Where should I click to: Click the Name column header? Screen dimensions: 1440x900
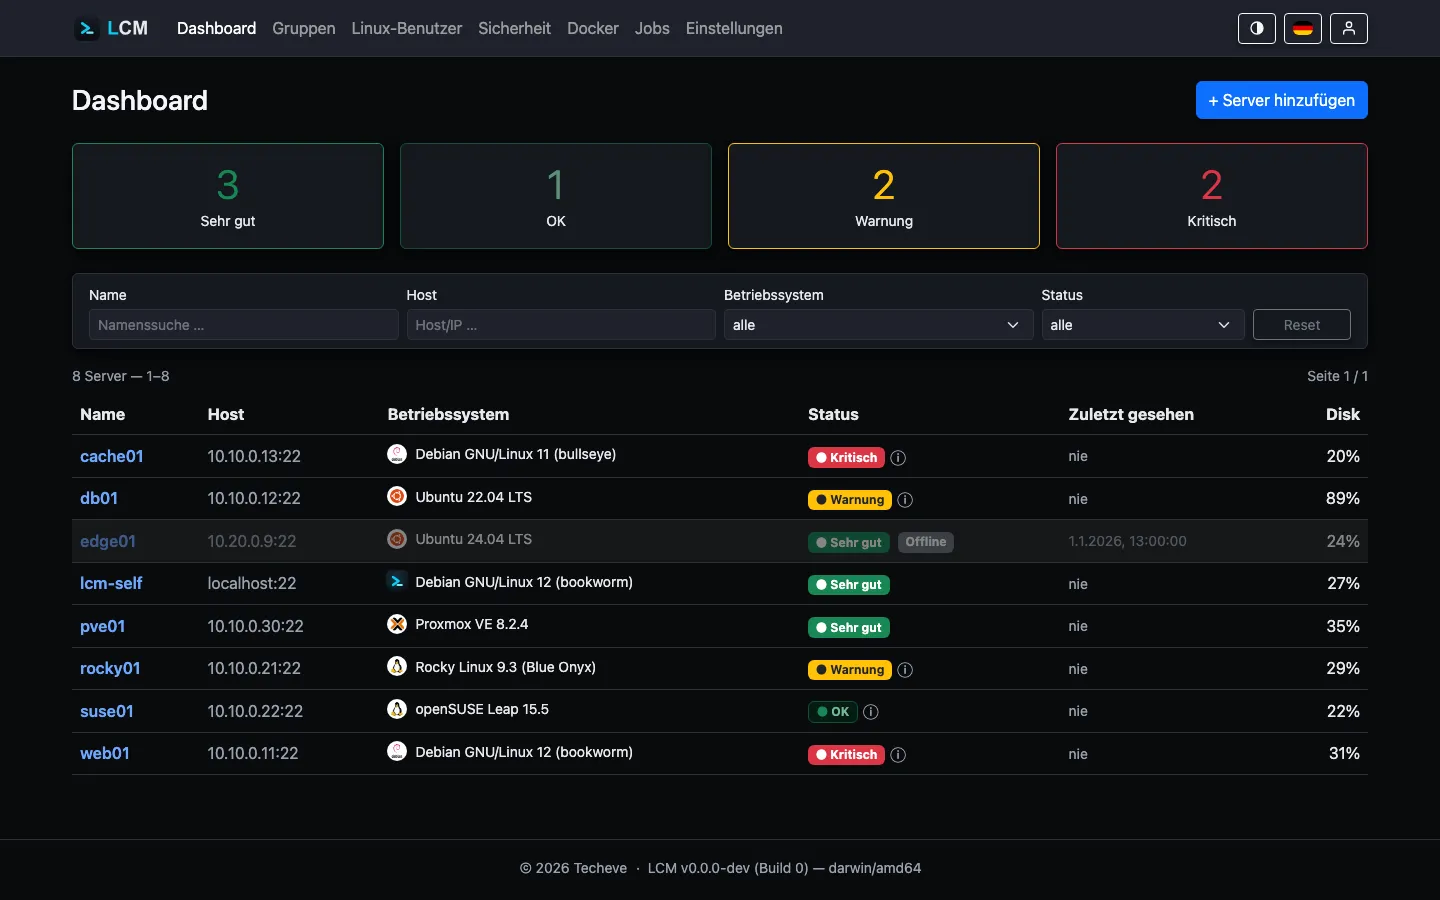(x=103, y=414)
